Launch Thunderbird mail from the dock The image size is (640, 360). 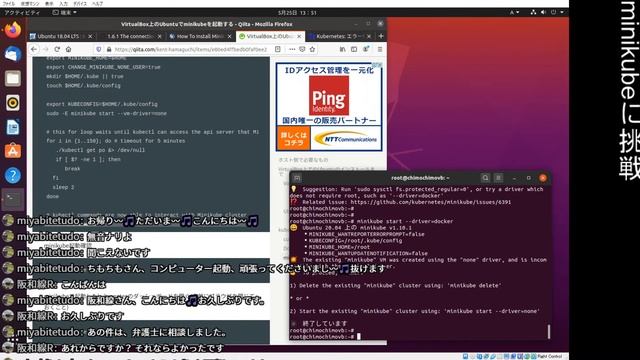13,54
